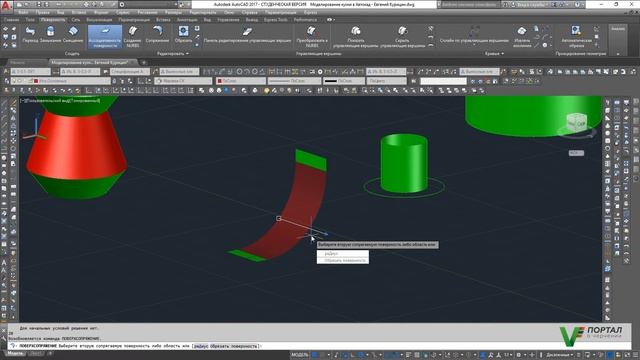Open the control vertex editing panel tool
The height and width of the screenshot is (360, 640).
tap(247, 34)
